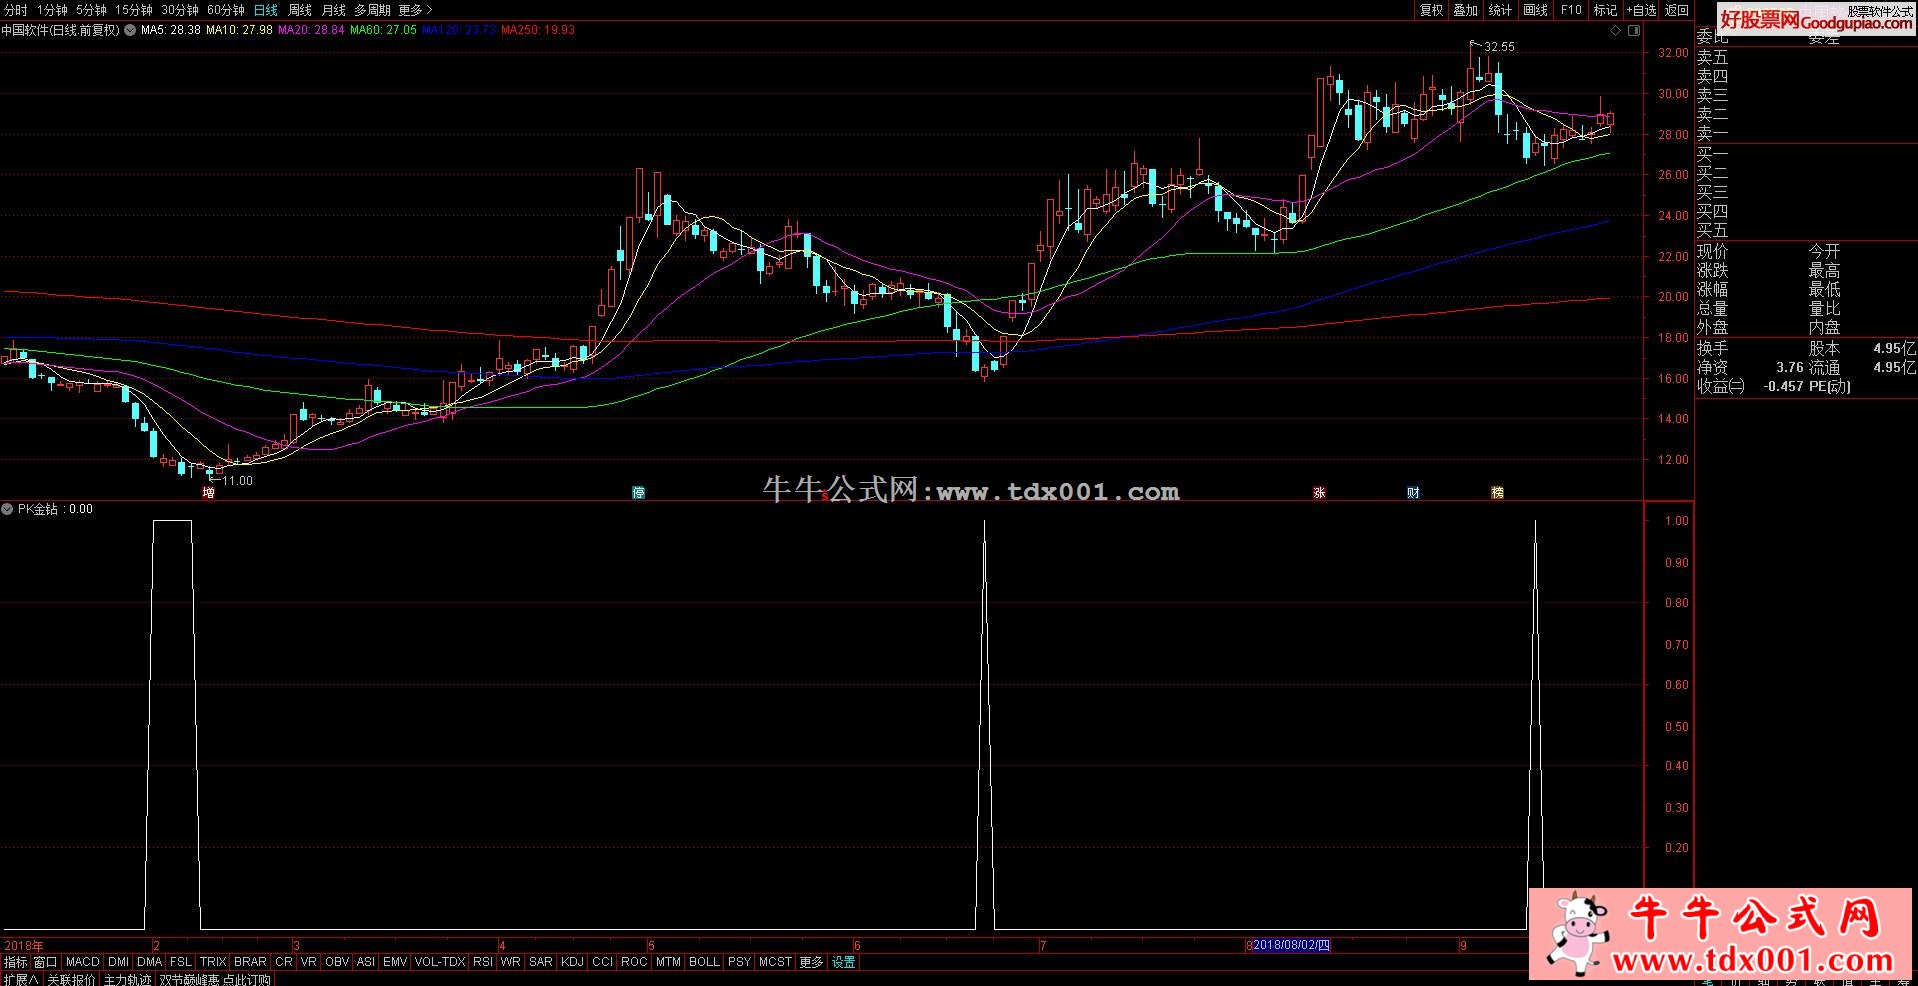Select the 15分钟 period
Screen dimensions: 1918x986
[x=134, y=10]
